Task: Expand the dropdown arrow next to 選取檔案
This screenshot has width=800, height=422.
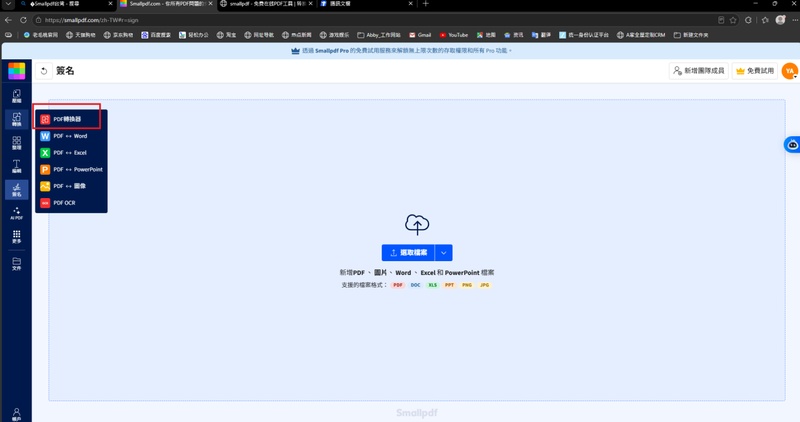Action: click(x=444, y=253)
